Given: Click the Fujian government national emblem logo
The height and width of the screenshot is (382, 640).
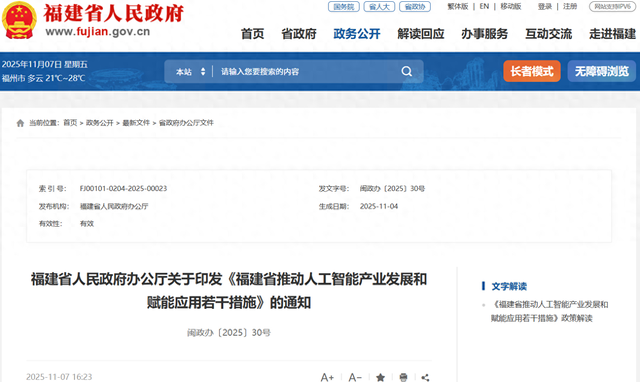Looking at the screenshot, I should [19, 20].
